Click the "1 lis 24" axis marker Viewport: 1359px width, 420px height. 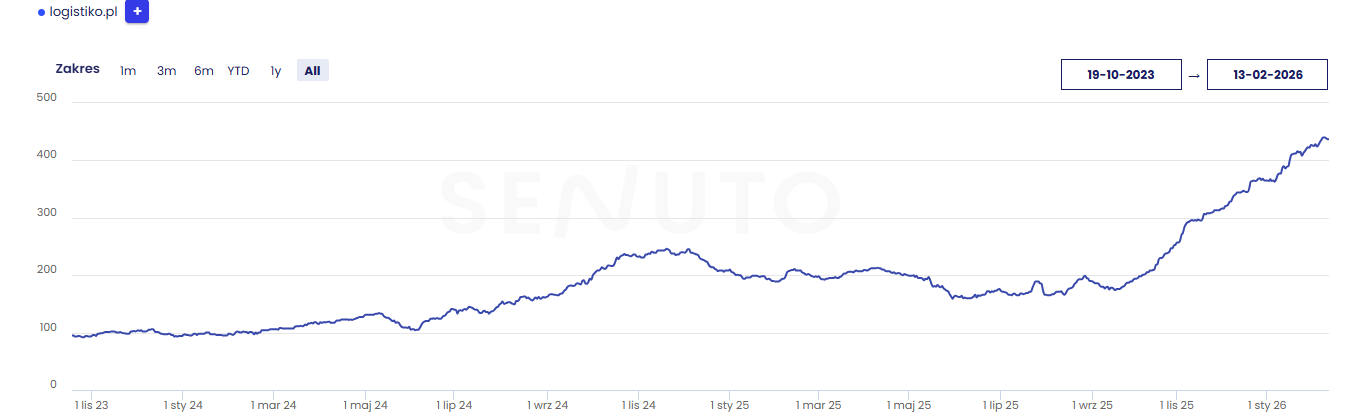(x=639, y=405)
